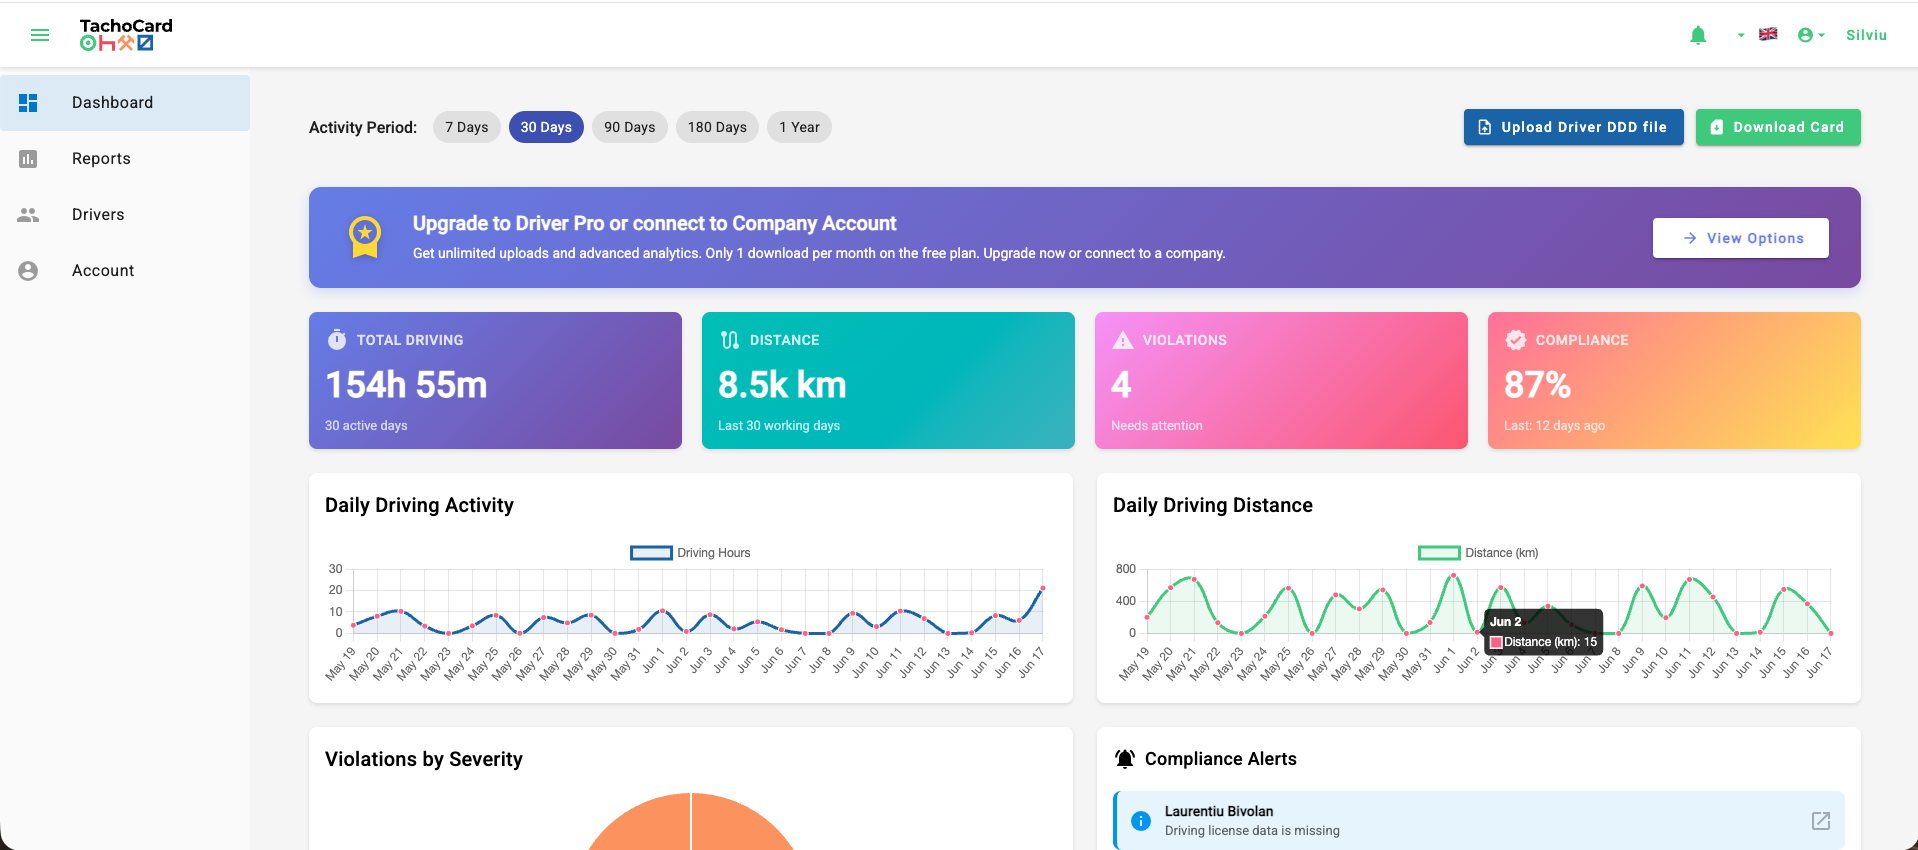This screenshot has width=1918, height=850.
Task: Click the Daily Driving Distance title
Action: click(x=1213, y=505)
